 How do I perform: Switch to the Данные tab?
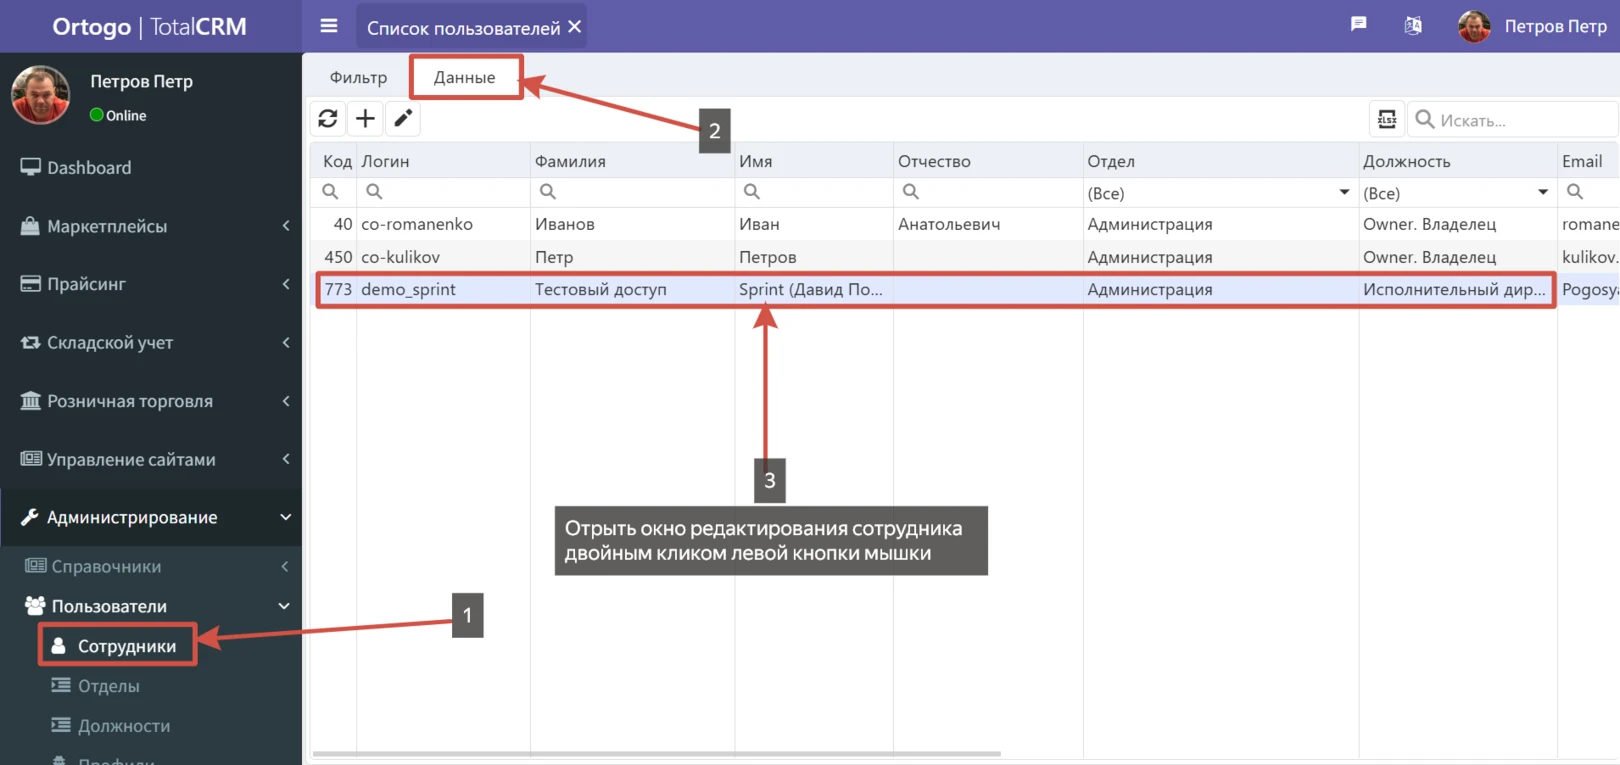pos(465,77)
